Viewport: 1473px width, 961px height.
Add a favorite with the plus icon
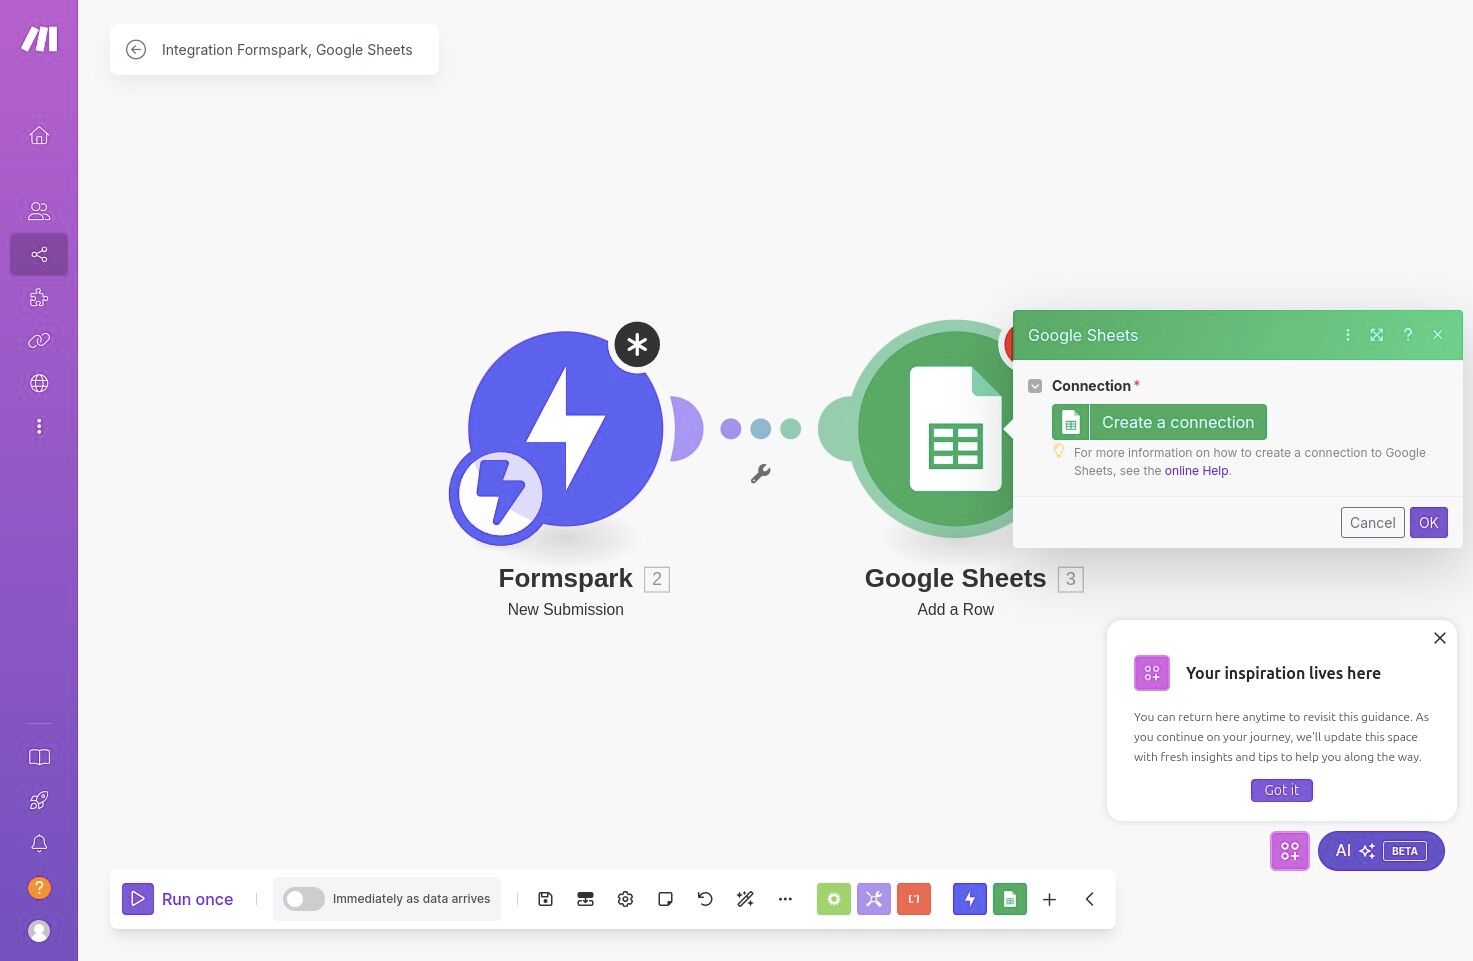[1049, 899]
